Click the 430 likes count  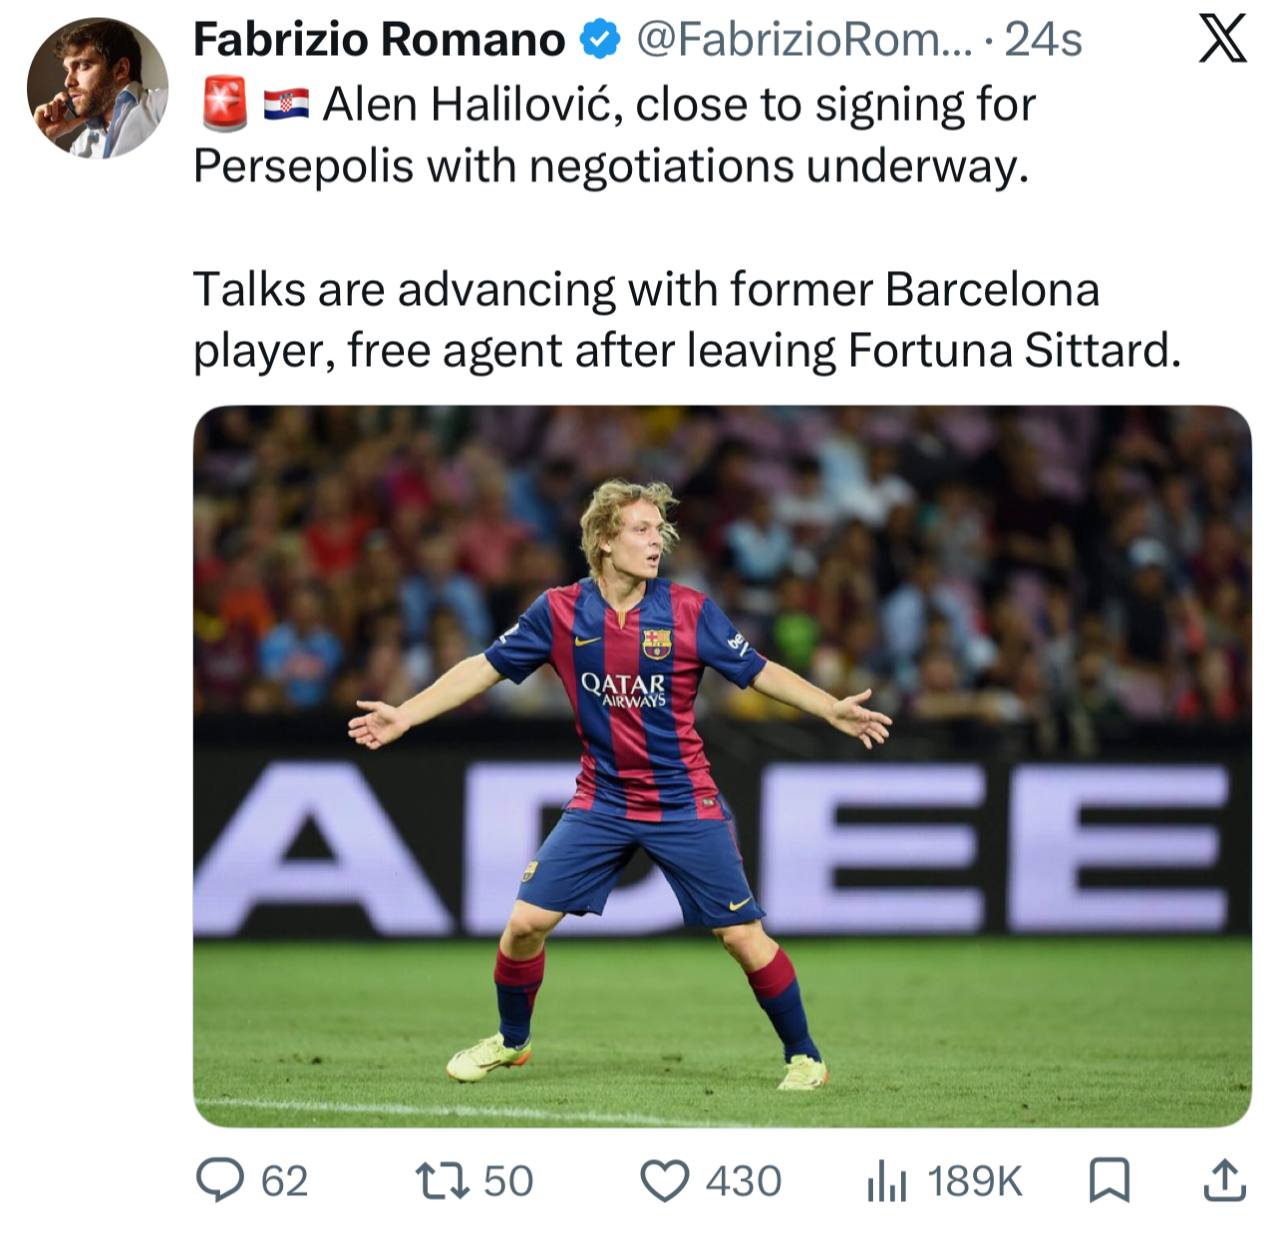point(743,1181)
